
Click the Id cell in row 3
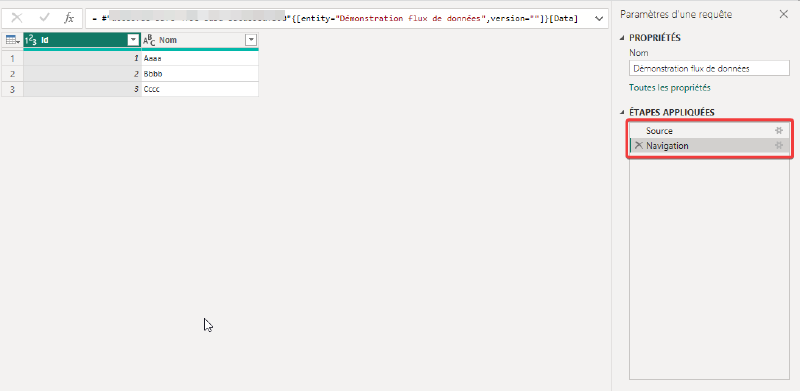click(x=82, y=89)
